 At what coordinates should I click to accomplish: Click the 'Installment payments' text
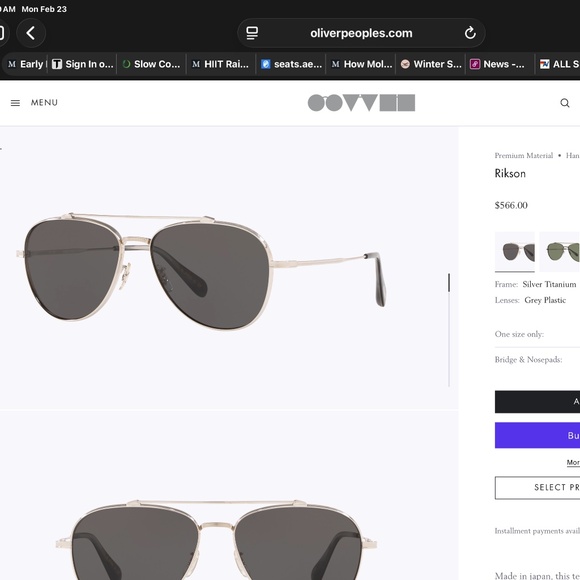click(x=537, y=531)
